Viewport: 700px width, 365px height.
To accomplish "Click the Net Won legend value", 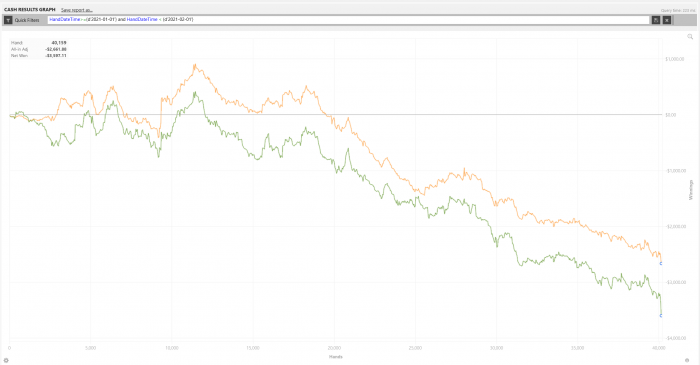I will click(56, 56).
